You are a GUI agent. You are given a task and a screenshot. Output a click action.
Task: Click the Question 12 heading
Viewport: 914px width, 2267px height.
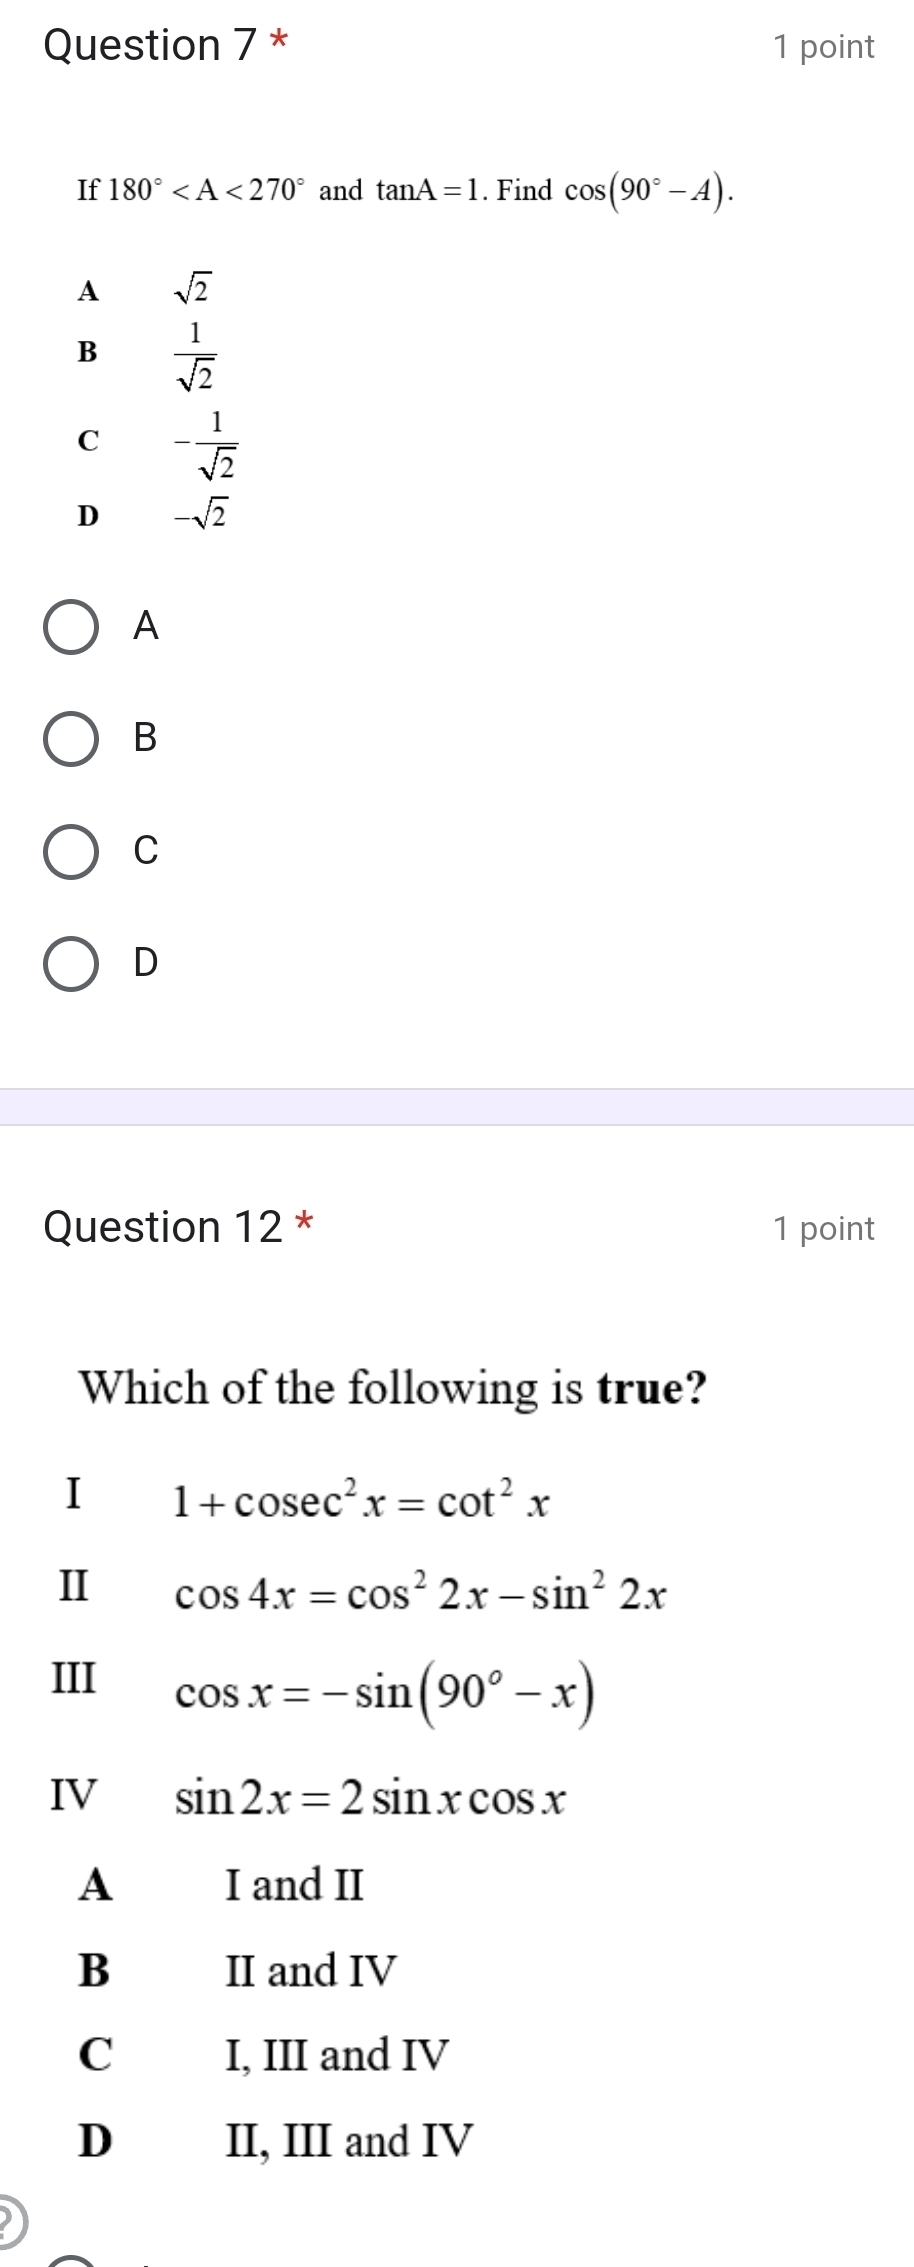[160, 1227]
